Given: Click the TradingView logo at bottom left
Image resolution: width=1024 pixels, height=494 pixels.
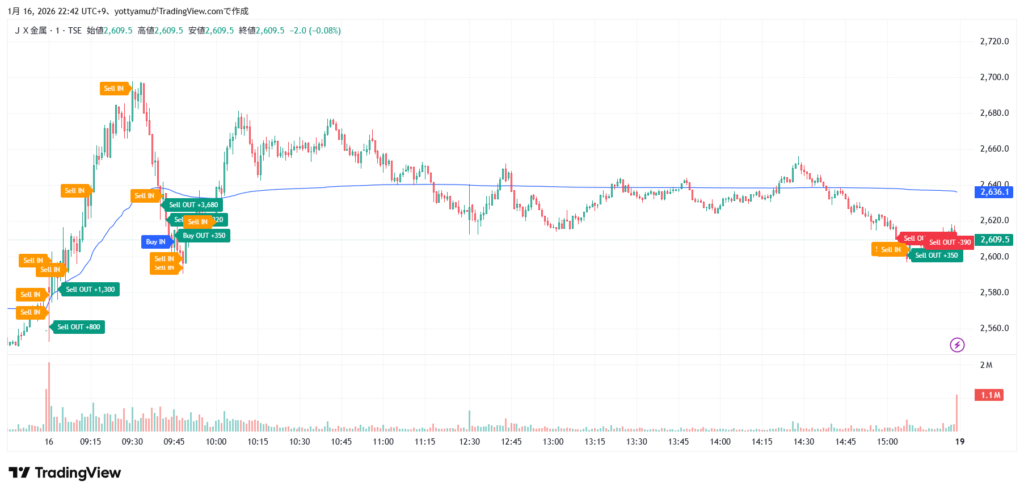Looking at the screenshot, I should pyautogui.click(x=64, y=472).
